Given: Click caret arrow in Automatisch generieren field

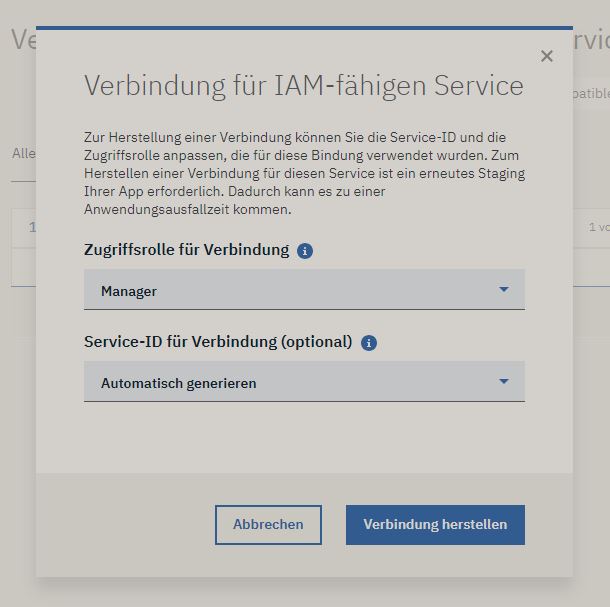Looking at the screenshot, I should 503,382.
